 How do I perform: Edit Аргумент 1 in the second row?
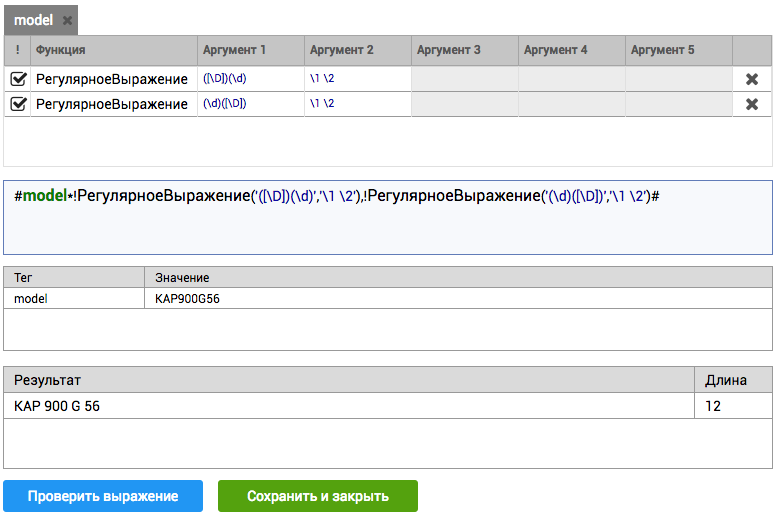(250, 104)
